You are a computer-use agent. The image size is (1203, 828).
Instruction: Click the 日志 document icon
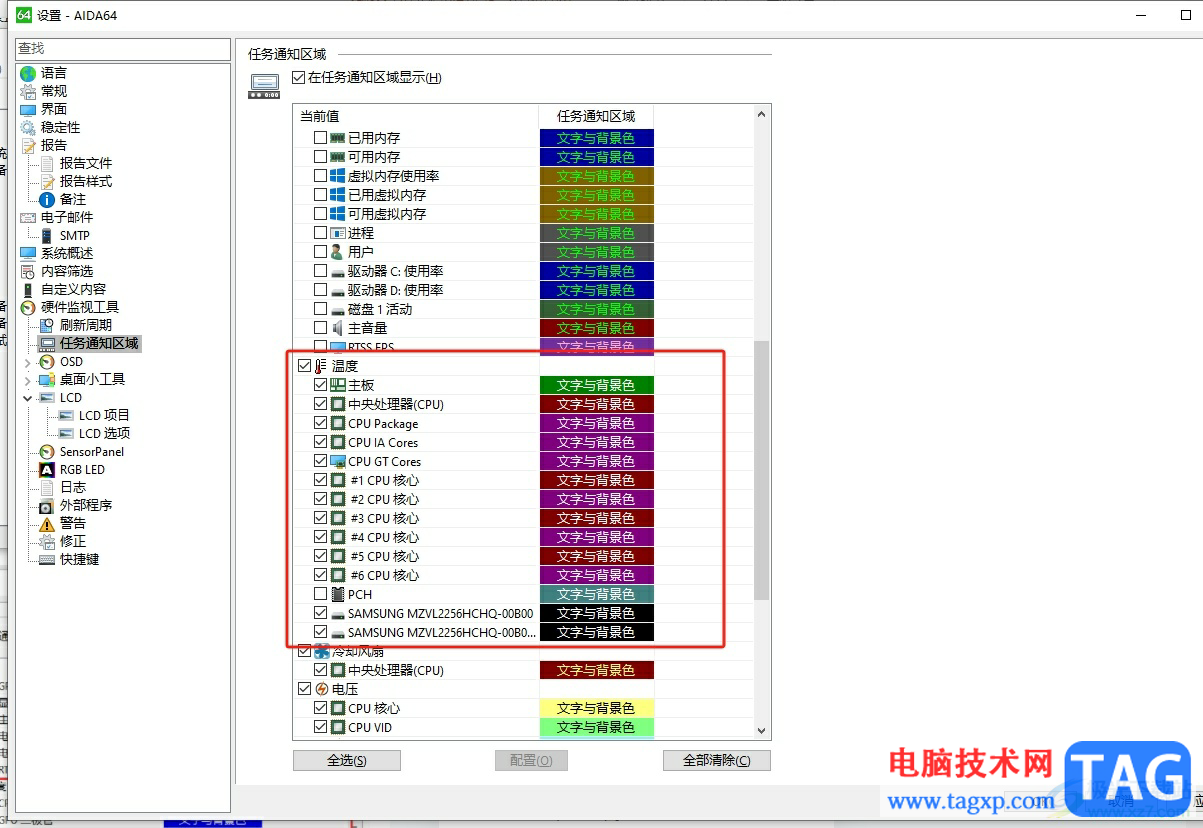point(47,487)
